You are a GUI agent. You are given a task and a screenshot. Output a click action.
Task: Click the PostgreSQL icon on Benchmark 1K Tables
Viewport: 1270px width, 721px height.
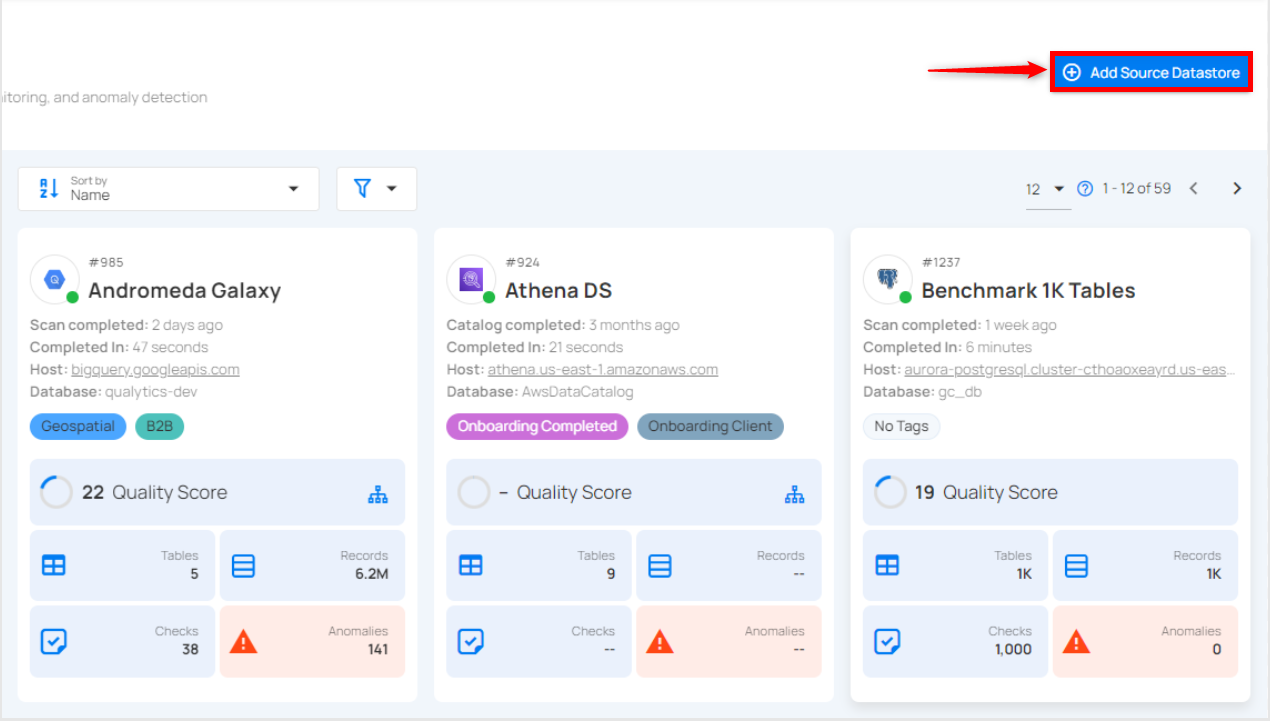887,280
